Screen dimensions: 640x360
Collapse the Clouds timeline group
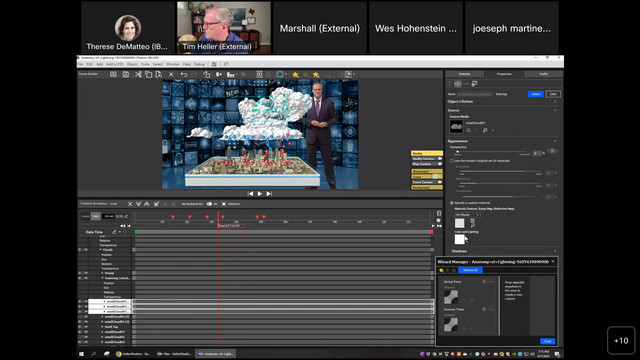coord(100,250)
